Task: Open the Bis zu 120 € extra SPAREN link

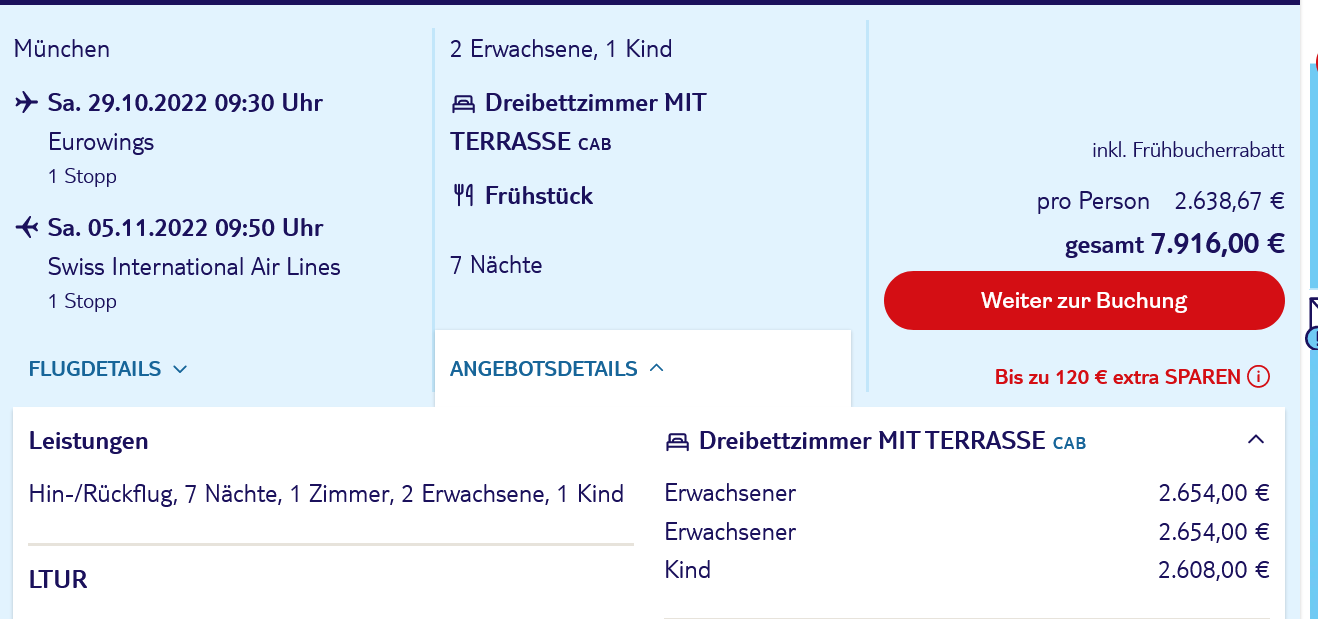Action: [1118, 377]
